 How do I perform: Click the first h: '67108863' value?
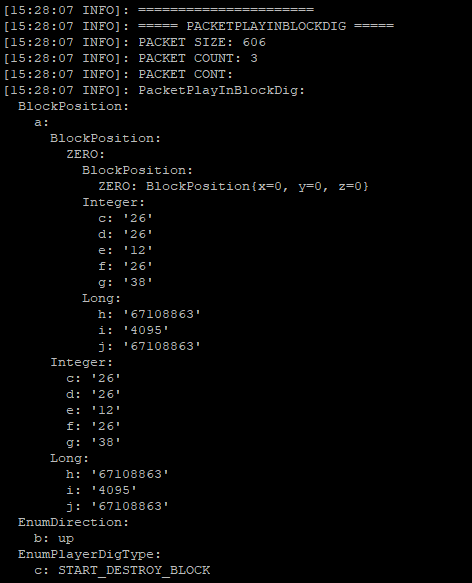pos(149,314)
